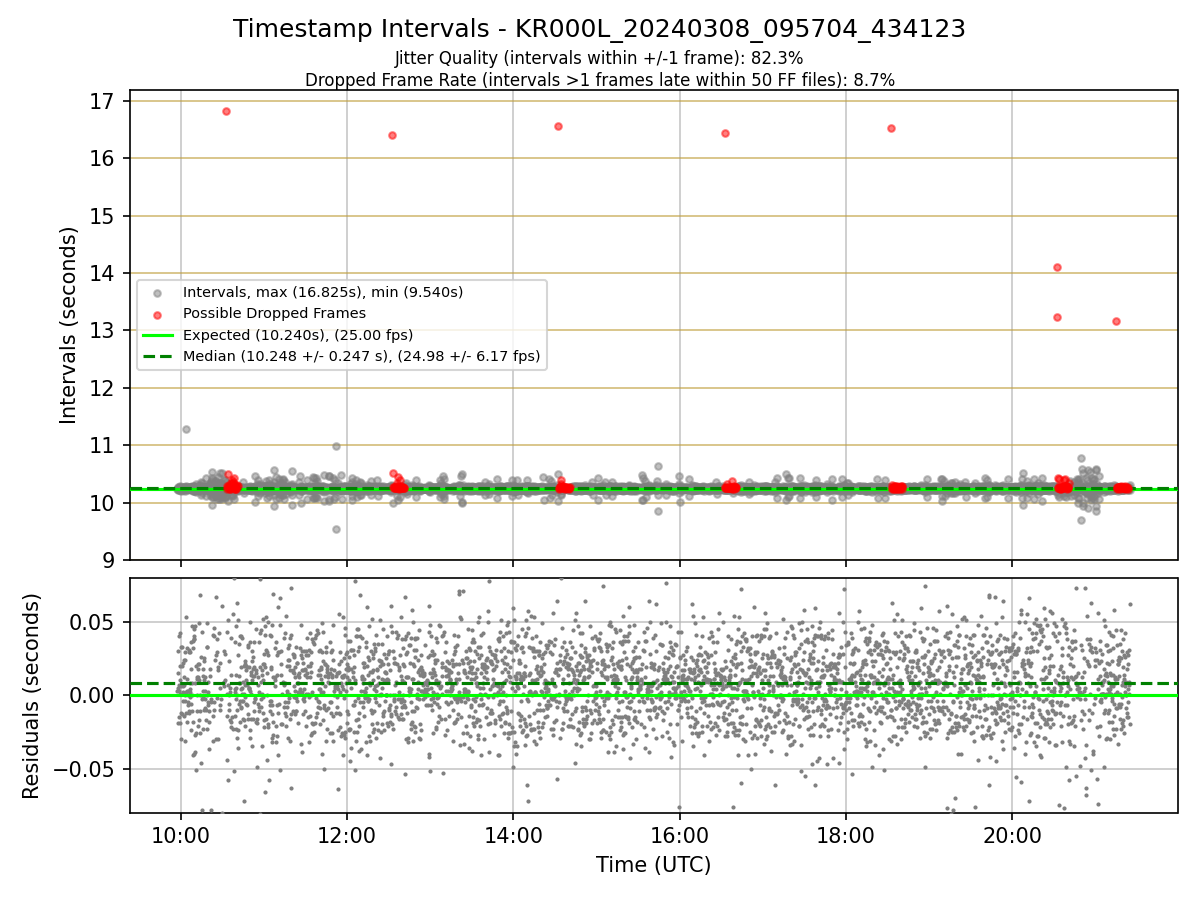Click the 'Intervals (seconds)' y-axis label
The height and width of the screenshot is (900, 1200).
point(68,325)
